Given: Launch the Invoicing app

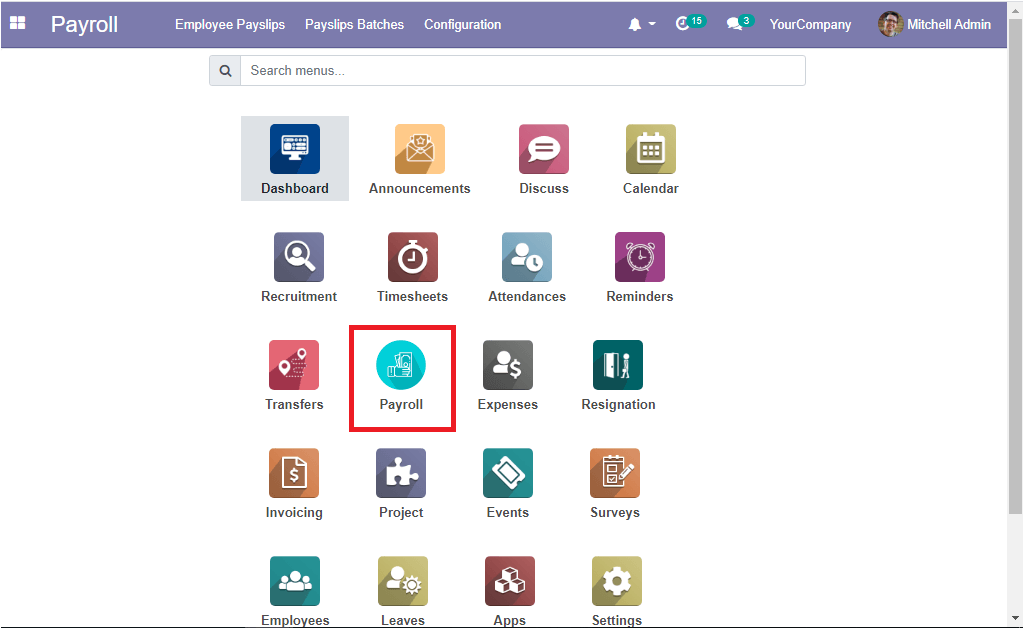Looking at the screenshot, I should 294,474.
